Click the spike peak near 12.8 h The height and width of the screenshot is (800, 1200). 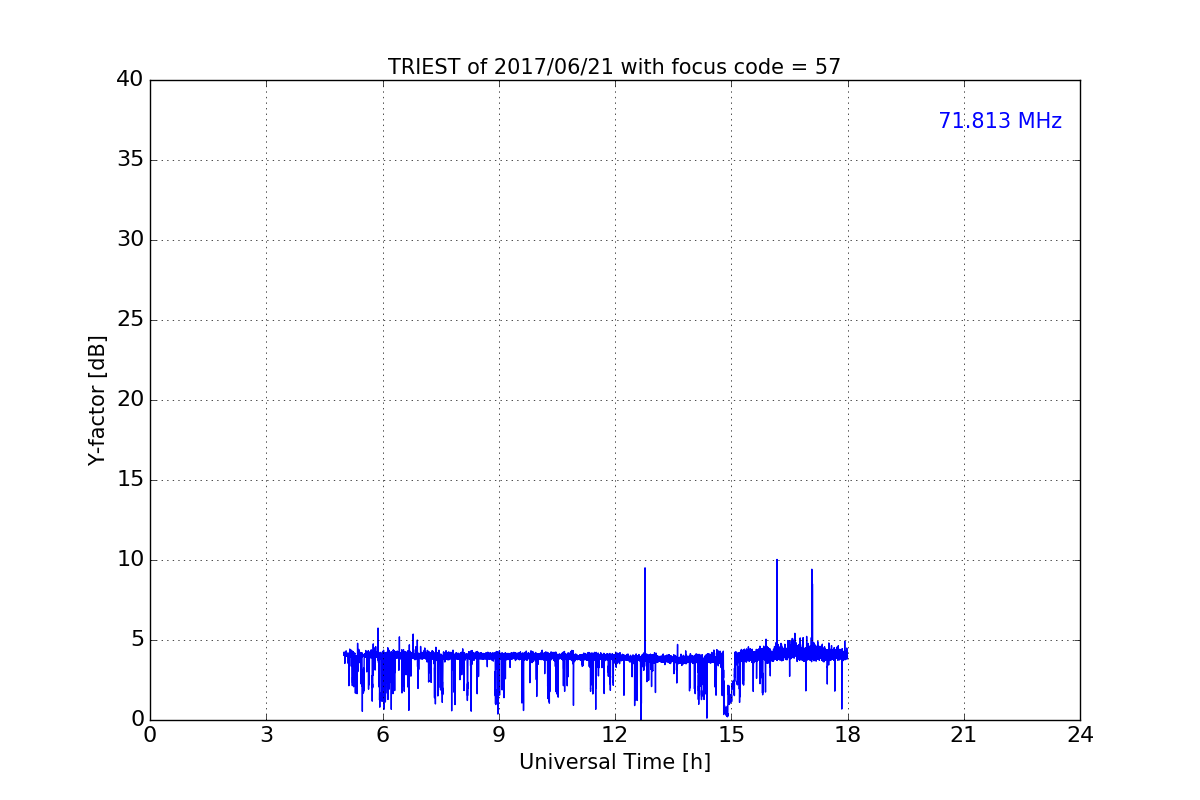[x=645, y=569]
